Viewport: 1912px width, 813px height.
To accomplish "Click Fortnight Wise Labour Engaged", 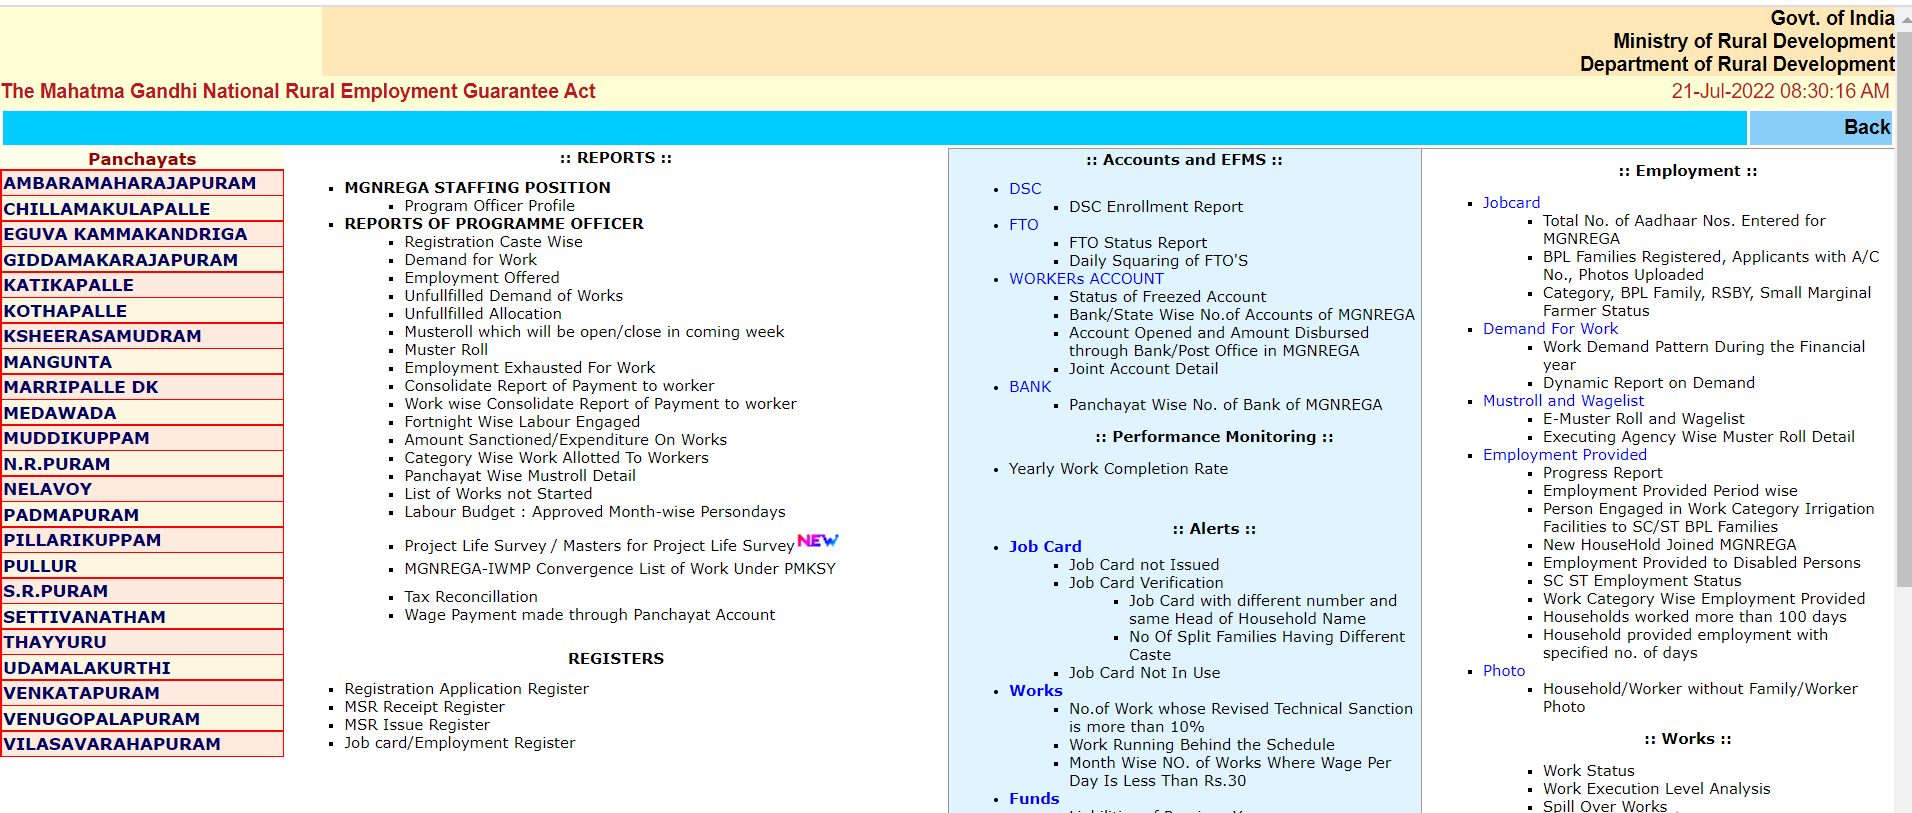I will coord(522,422).
